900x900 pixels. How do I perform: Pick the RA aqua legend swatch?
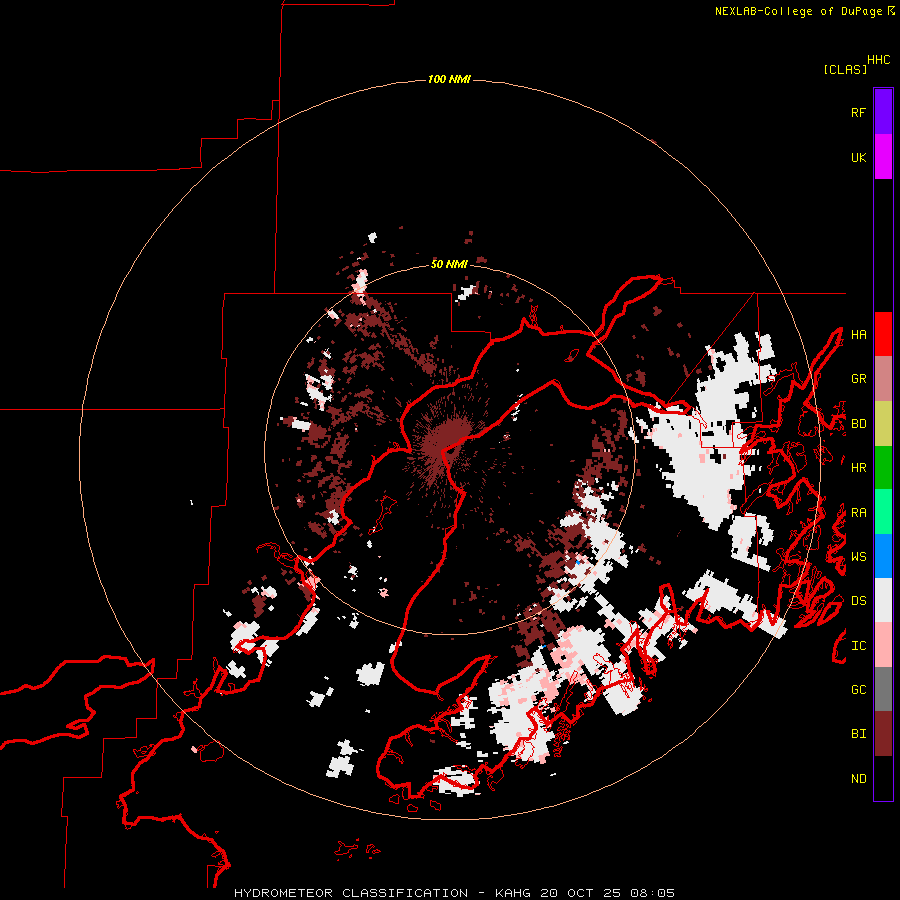[x=883, y=512]
